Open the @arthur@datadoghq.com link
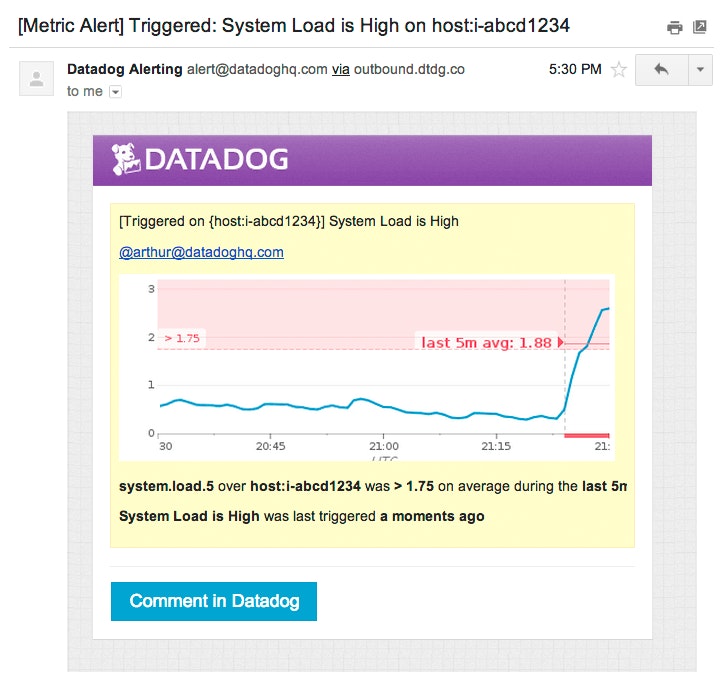The width and height of the screenshot is (725, 690). coord(201,252)
